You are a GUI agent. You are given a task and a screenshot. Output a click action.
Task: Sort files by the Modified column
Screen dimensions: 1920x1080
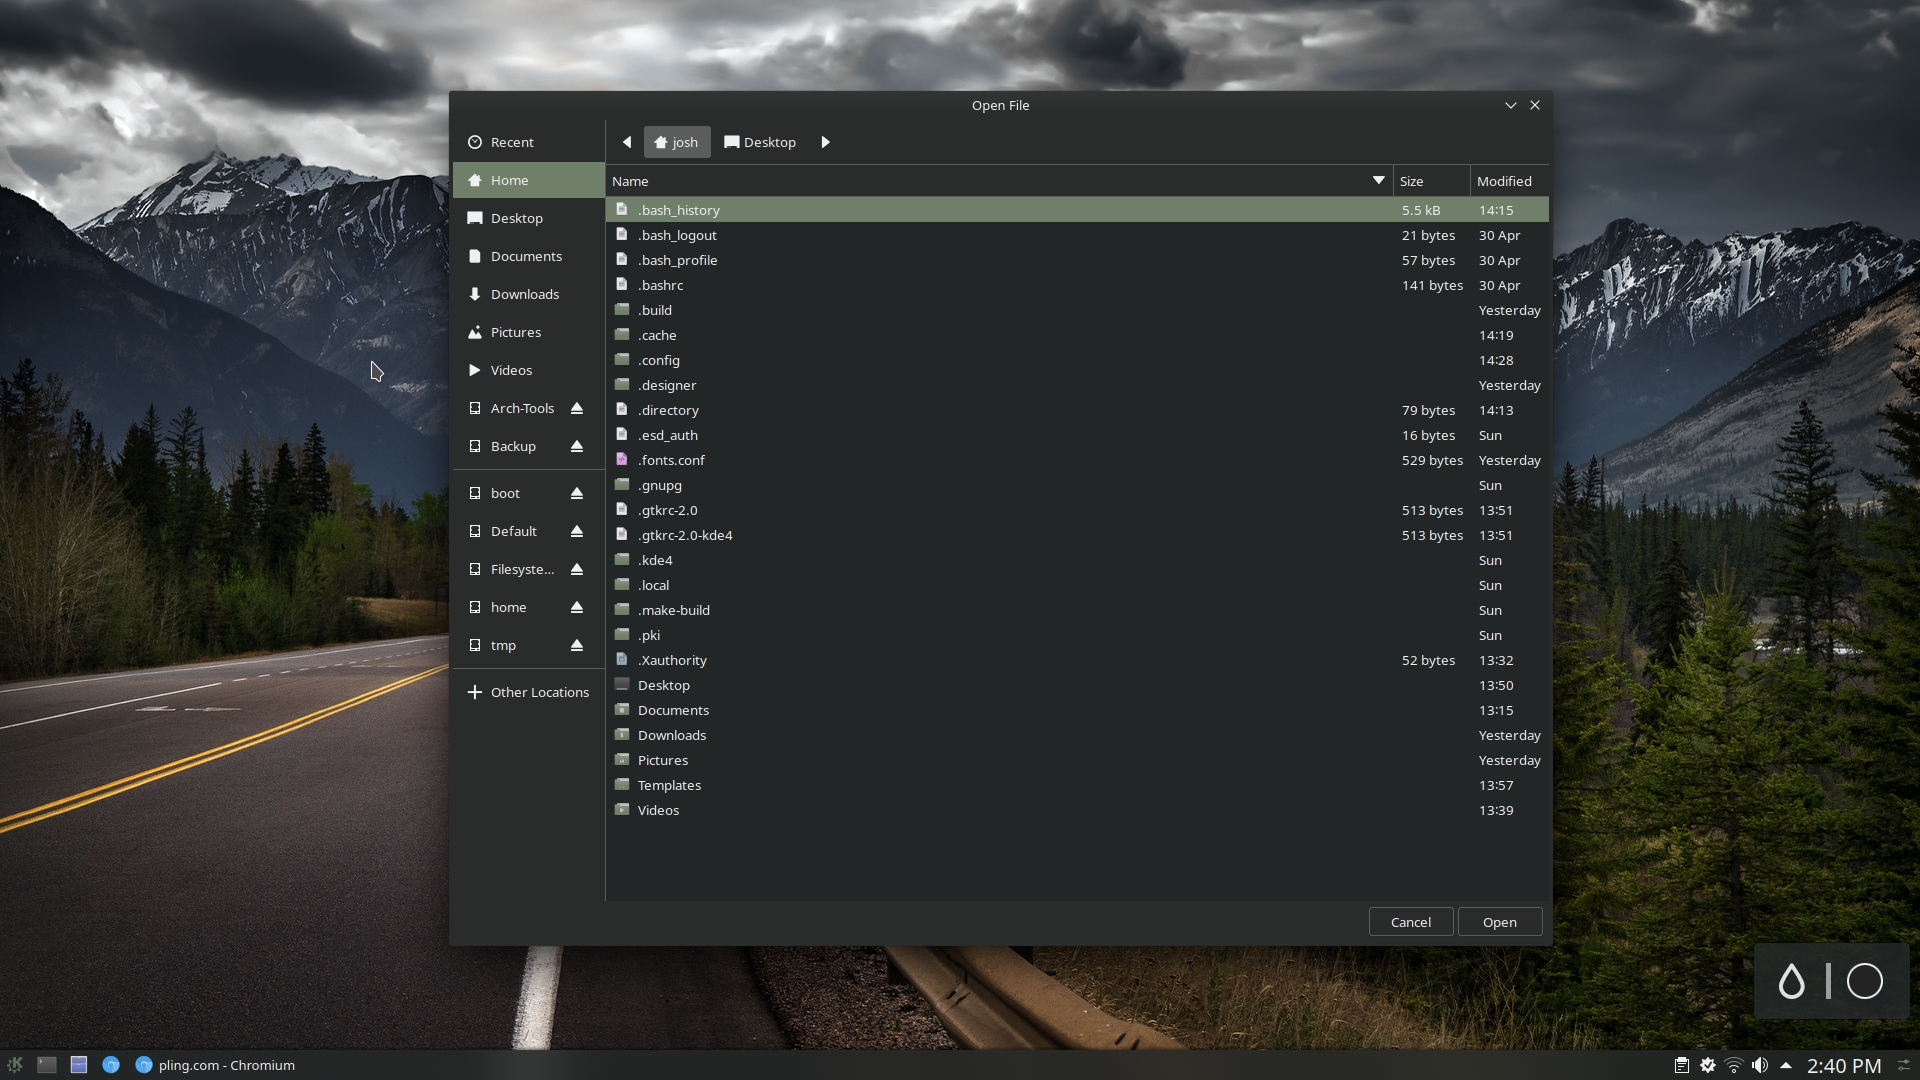1510,181
